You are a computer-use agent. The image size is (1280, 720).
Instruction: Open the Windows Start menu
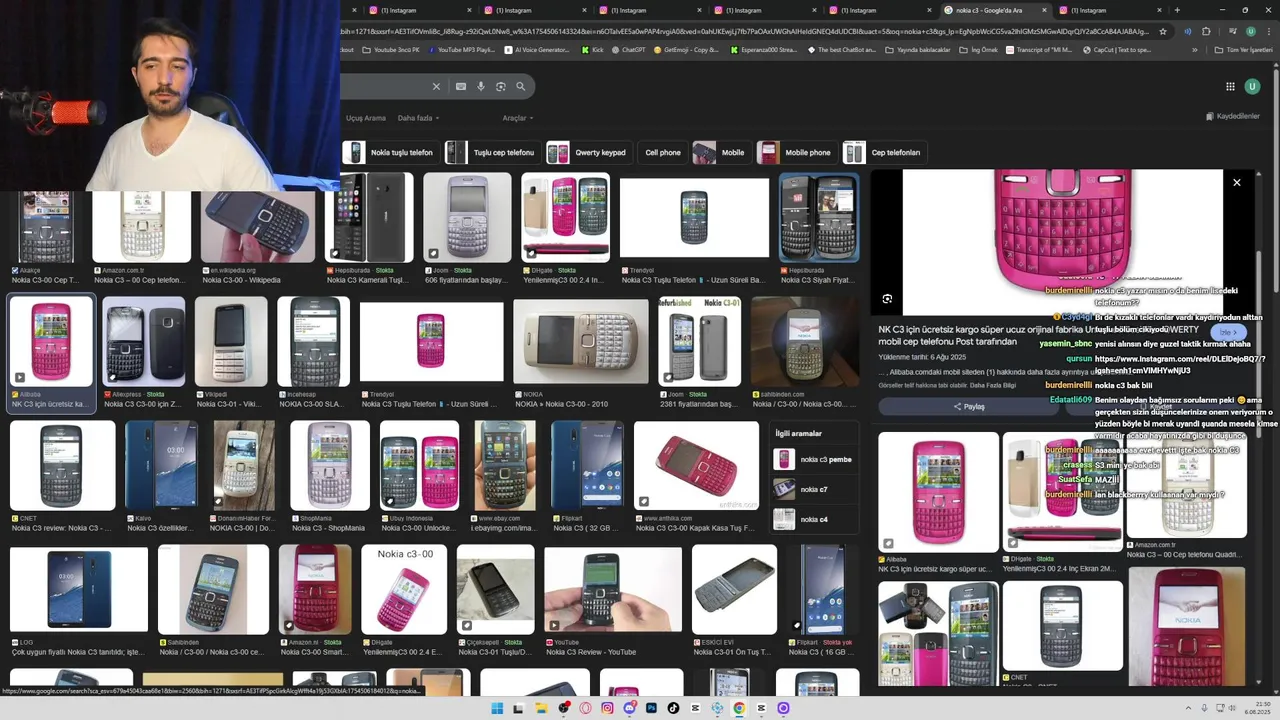497,708
